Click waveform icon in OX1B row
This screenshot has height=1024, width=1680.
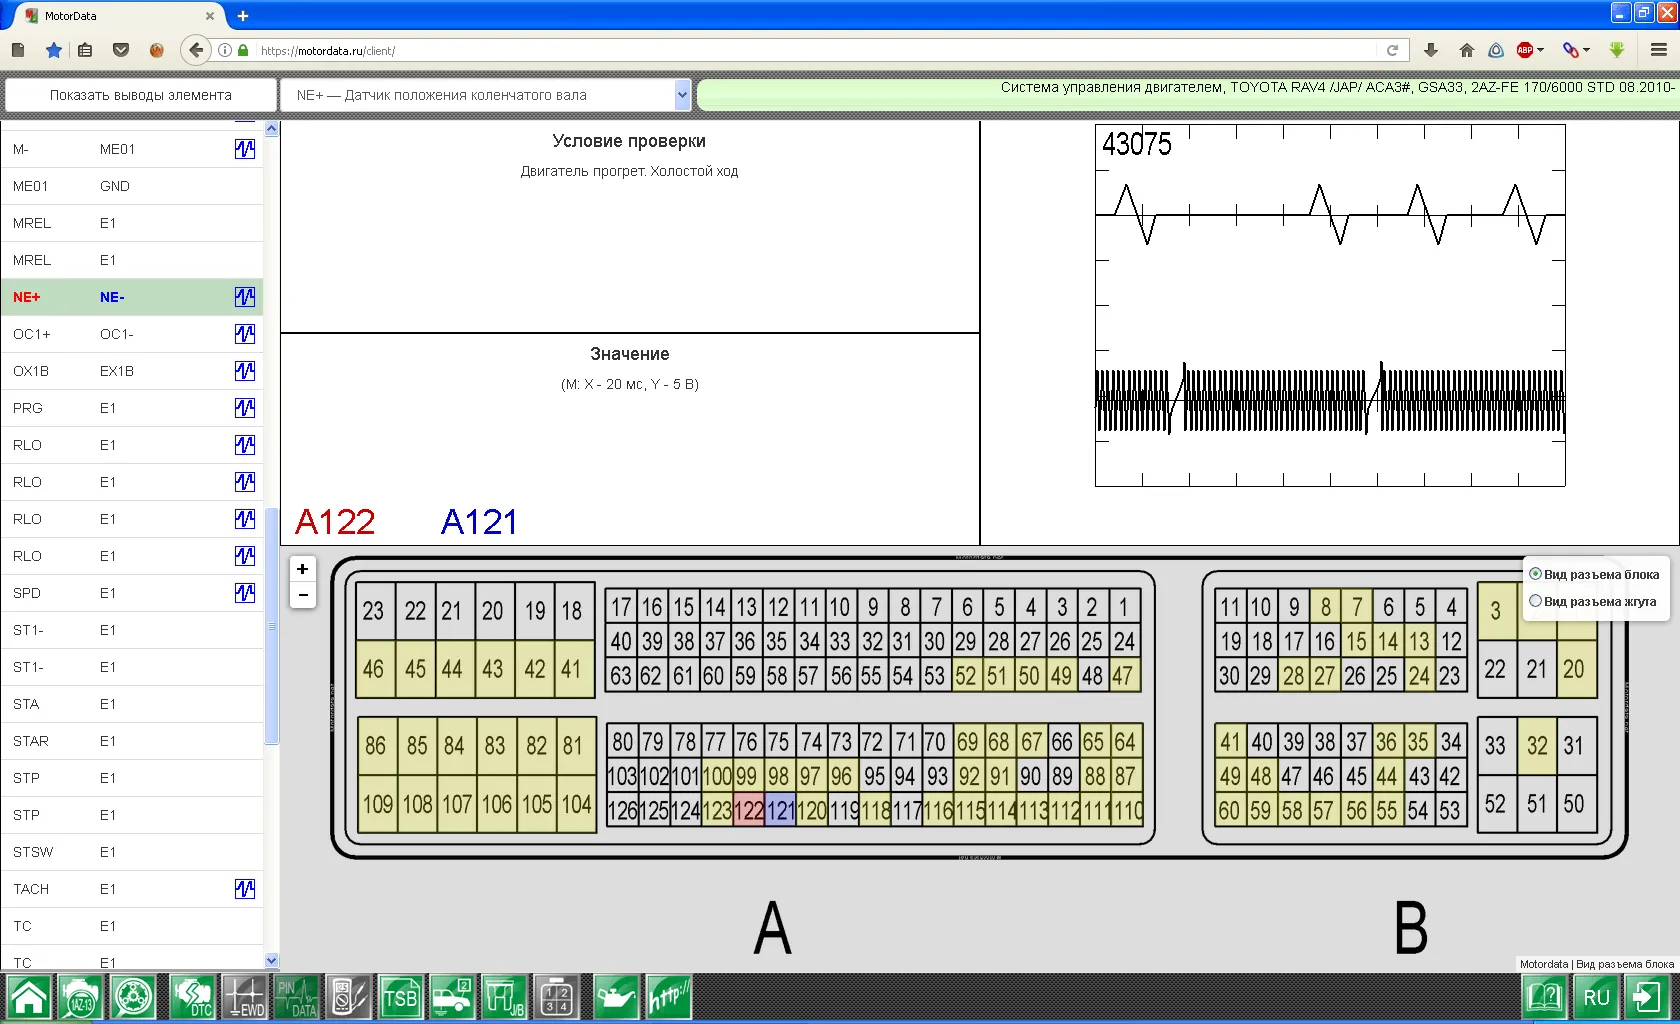(x=245, y=371)
